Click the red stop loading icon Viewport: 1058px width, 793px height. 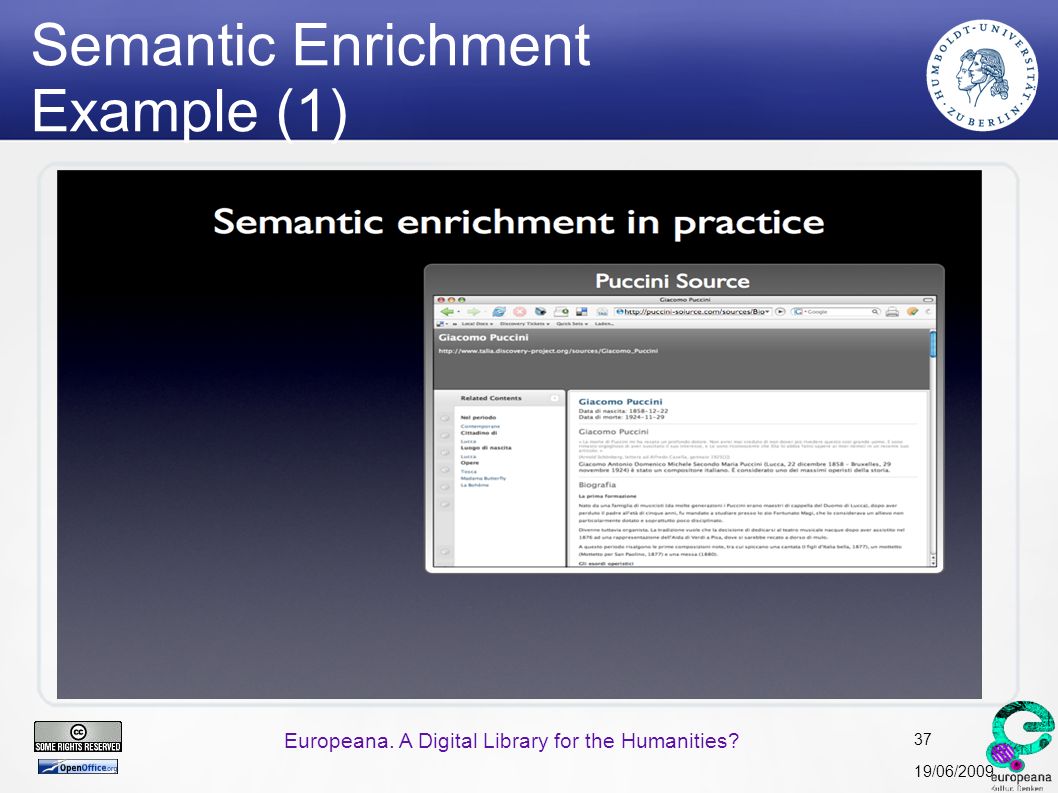click(520, 312)
